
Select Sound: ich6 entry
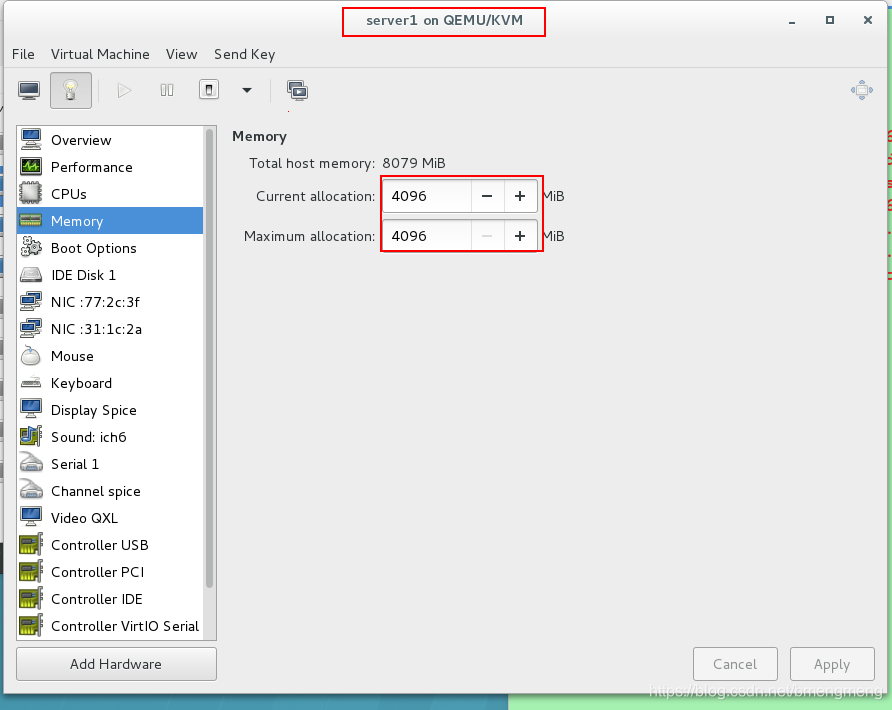click(110, 437)
